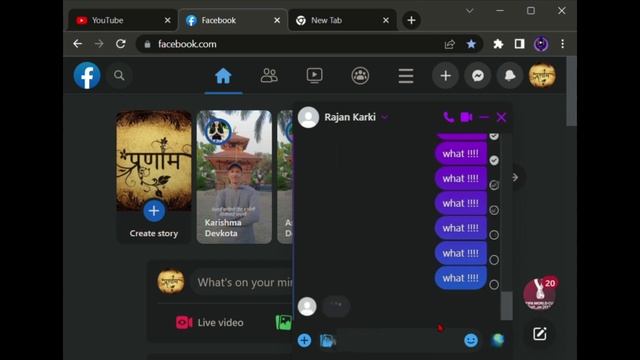Image resolution: width=640 pixels, height=360 pixels.
Task: Attach a file with the chat photo icon
Action: click(327, 340)
